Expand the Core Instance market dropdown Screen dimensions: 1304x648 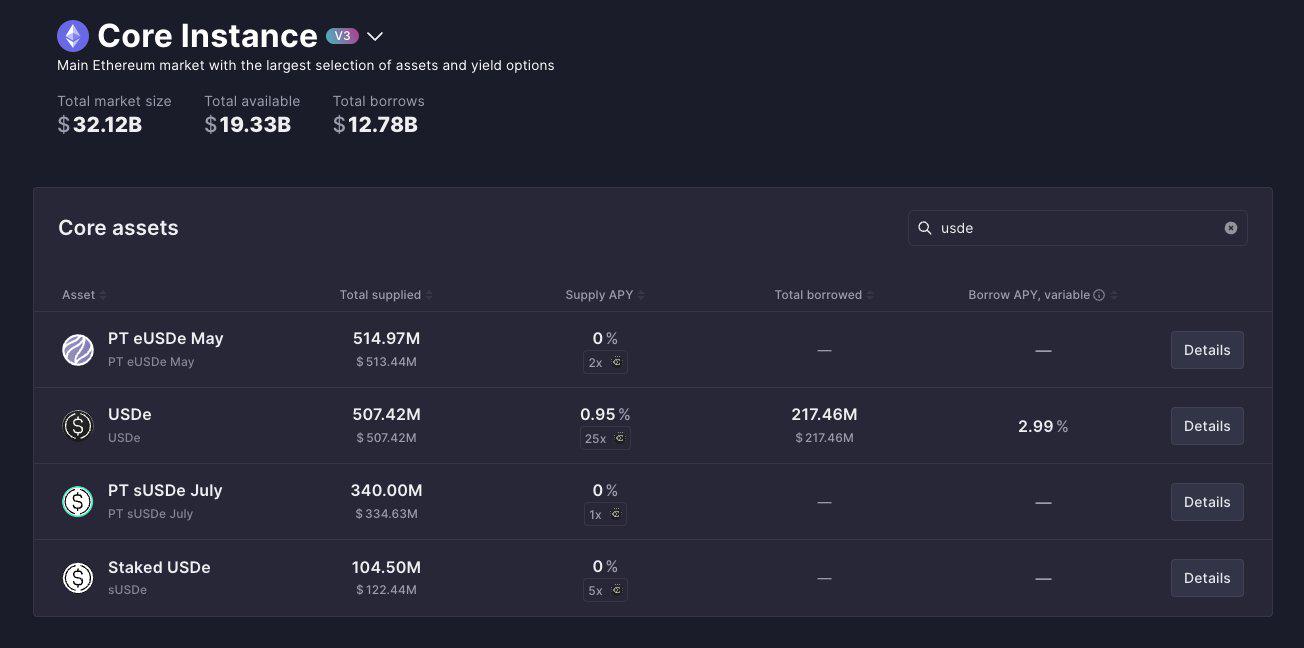(375, 37)
